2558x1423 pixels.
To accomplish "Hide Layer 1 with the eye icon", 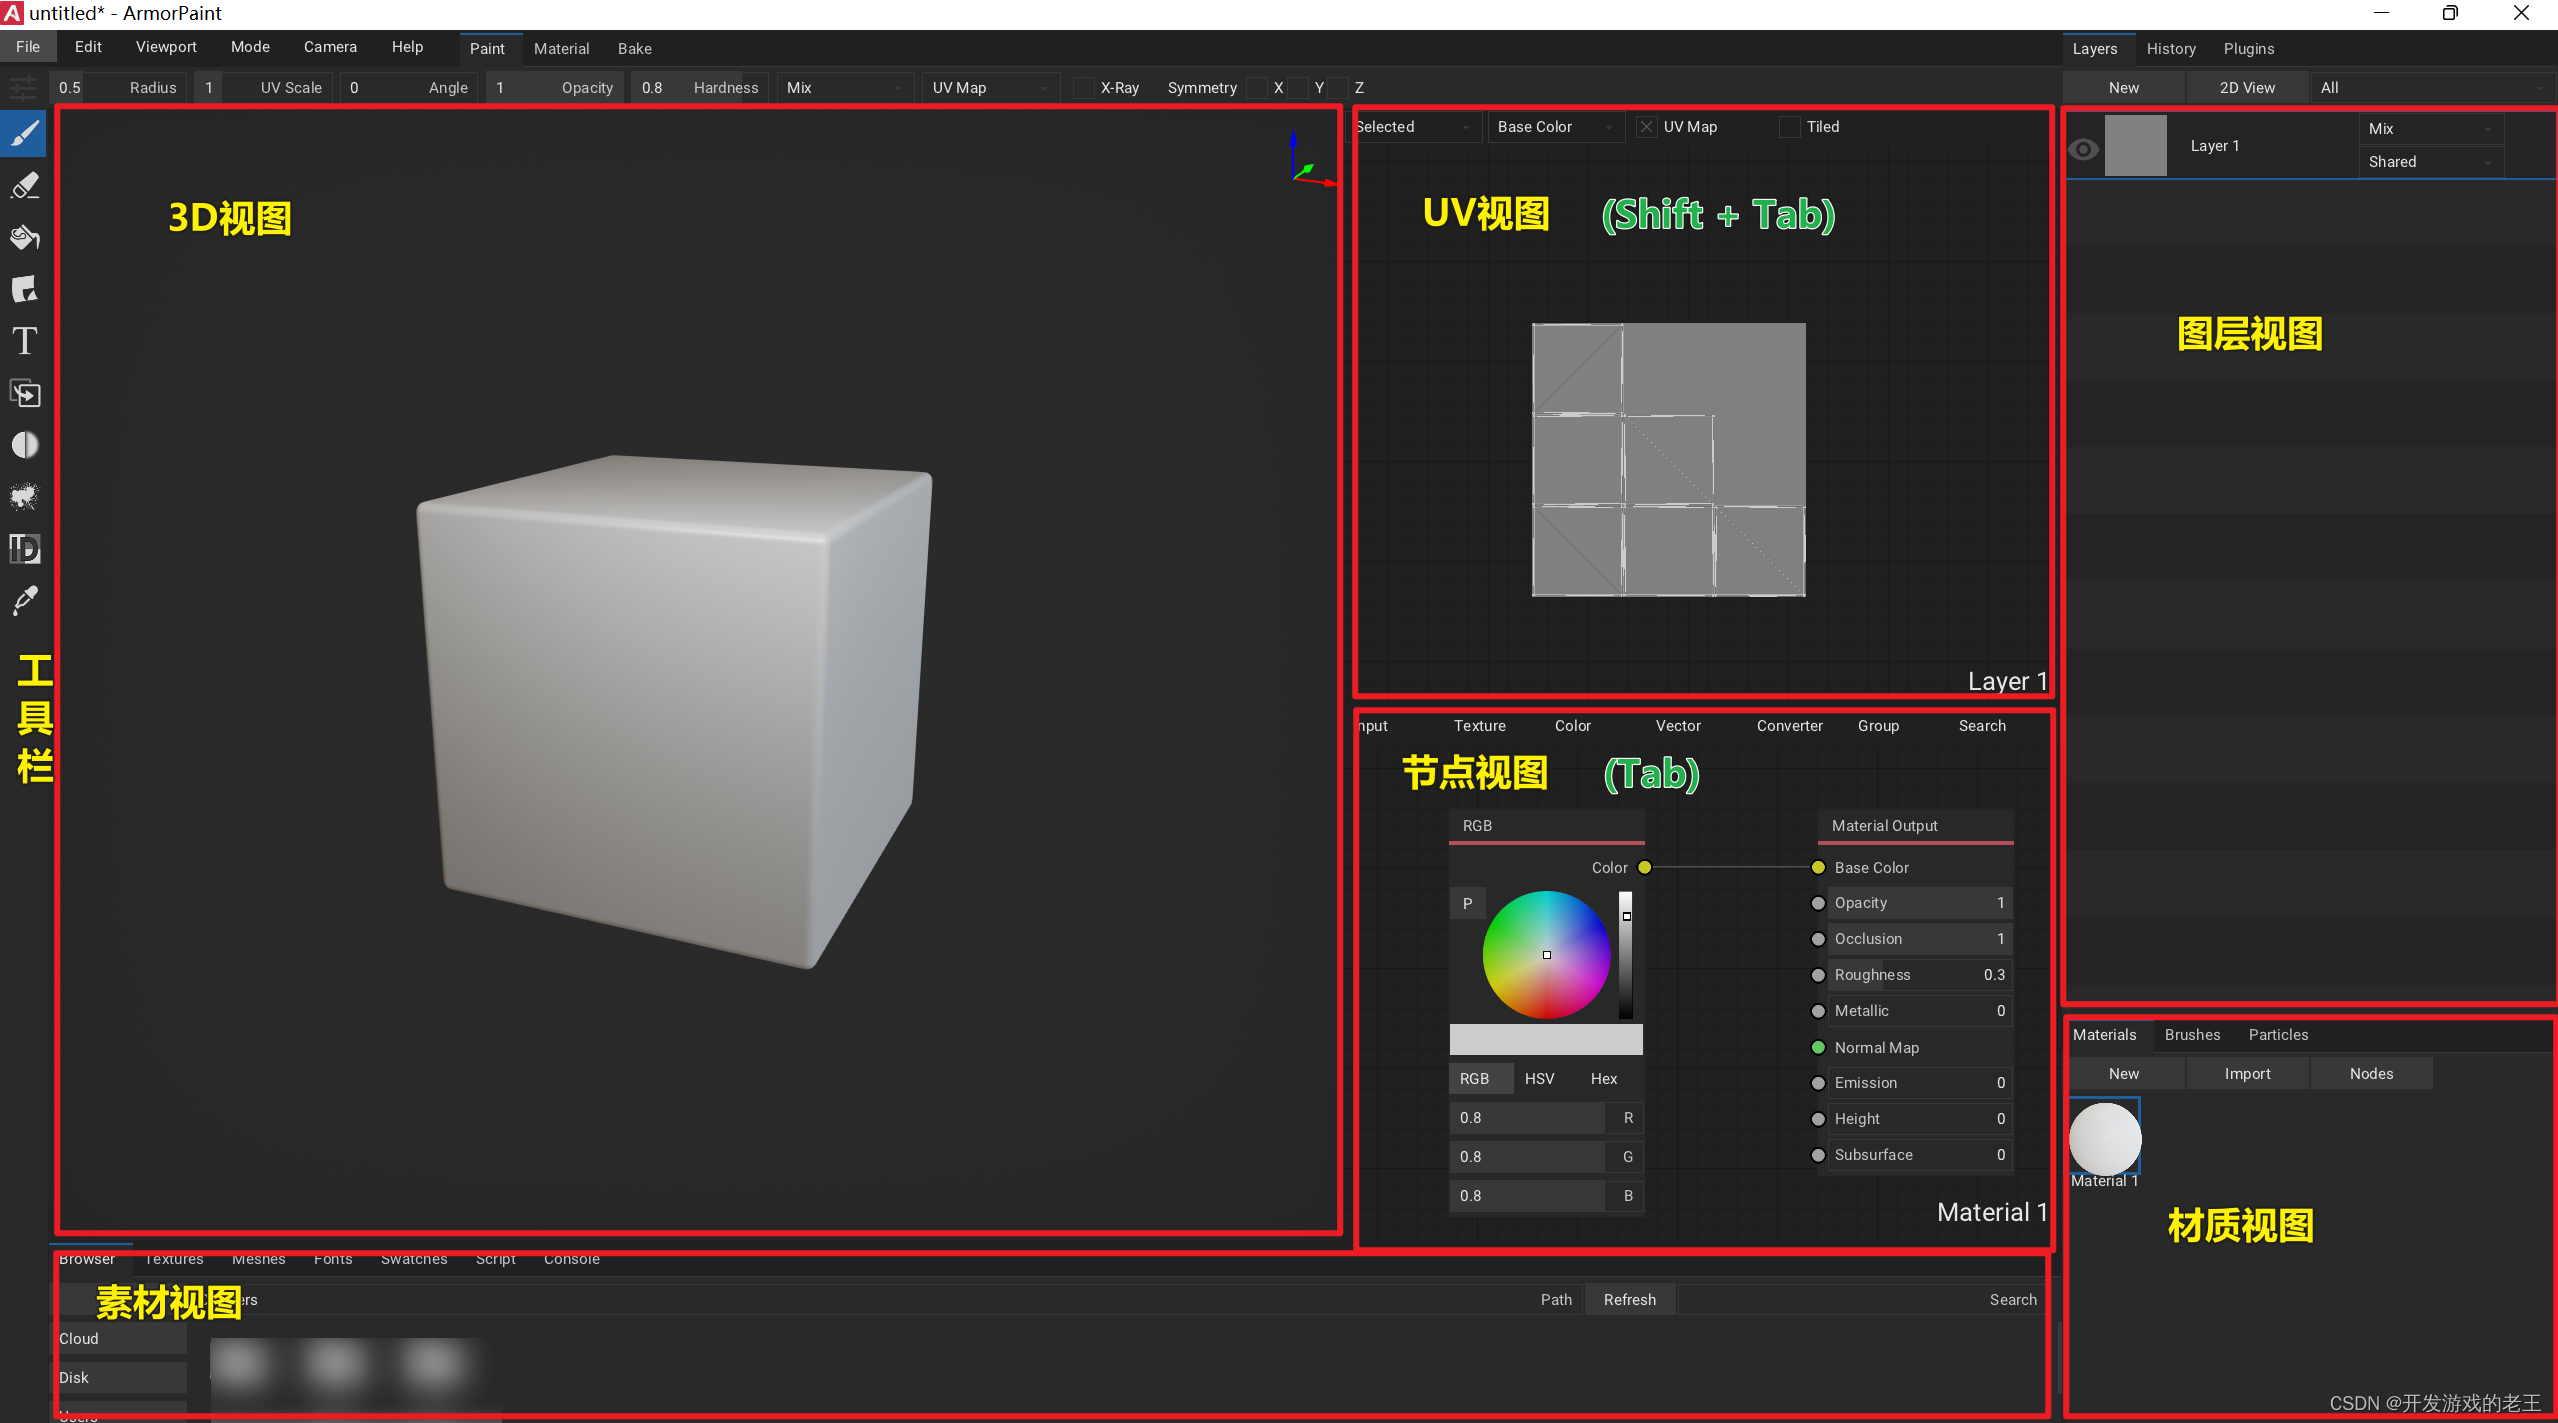I will tap(2083, 149).
